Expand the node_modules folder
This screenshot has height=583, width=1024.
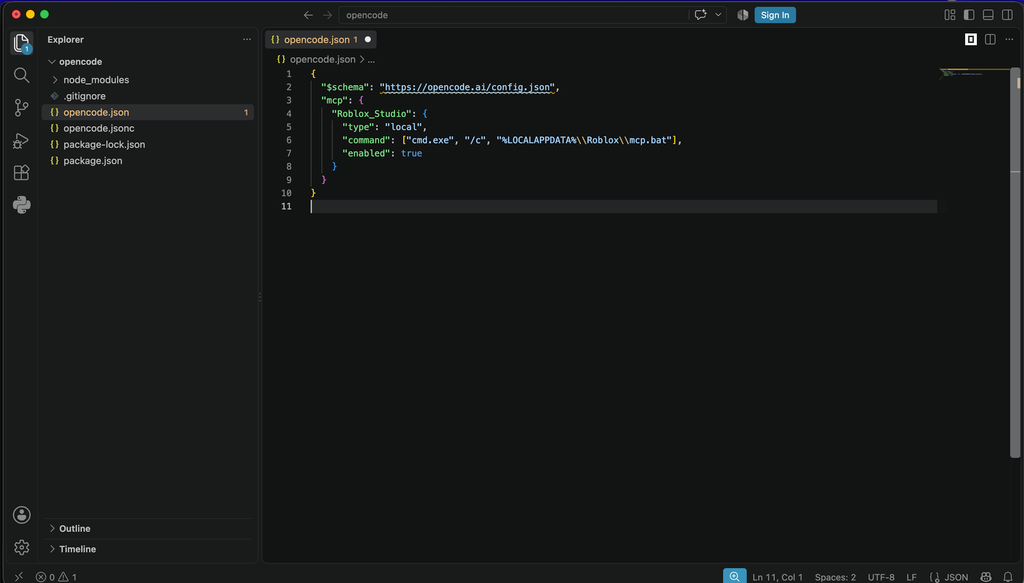[x=96, y=80]
